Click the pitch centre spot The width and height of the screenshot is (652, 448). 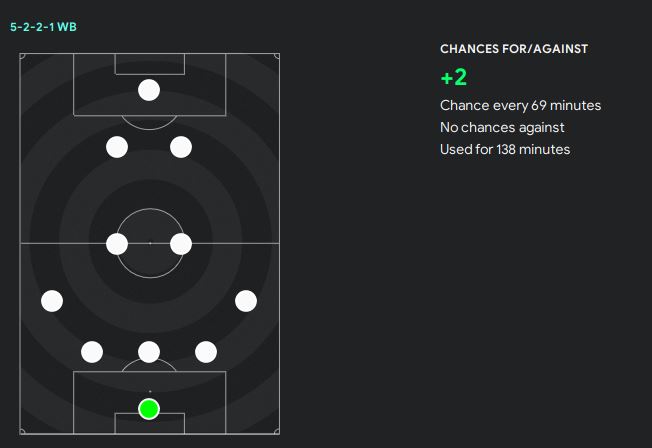pos(149,243)
